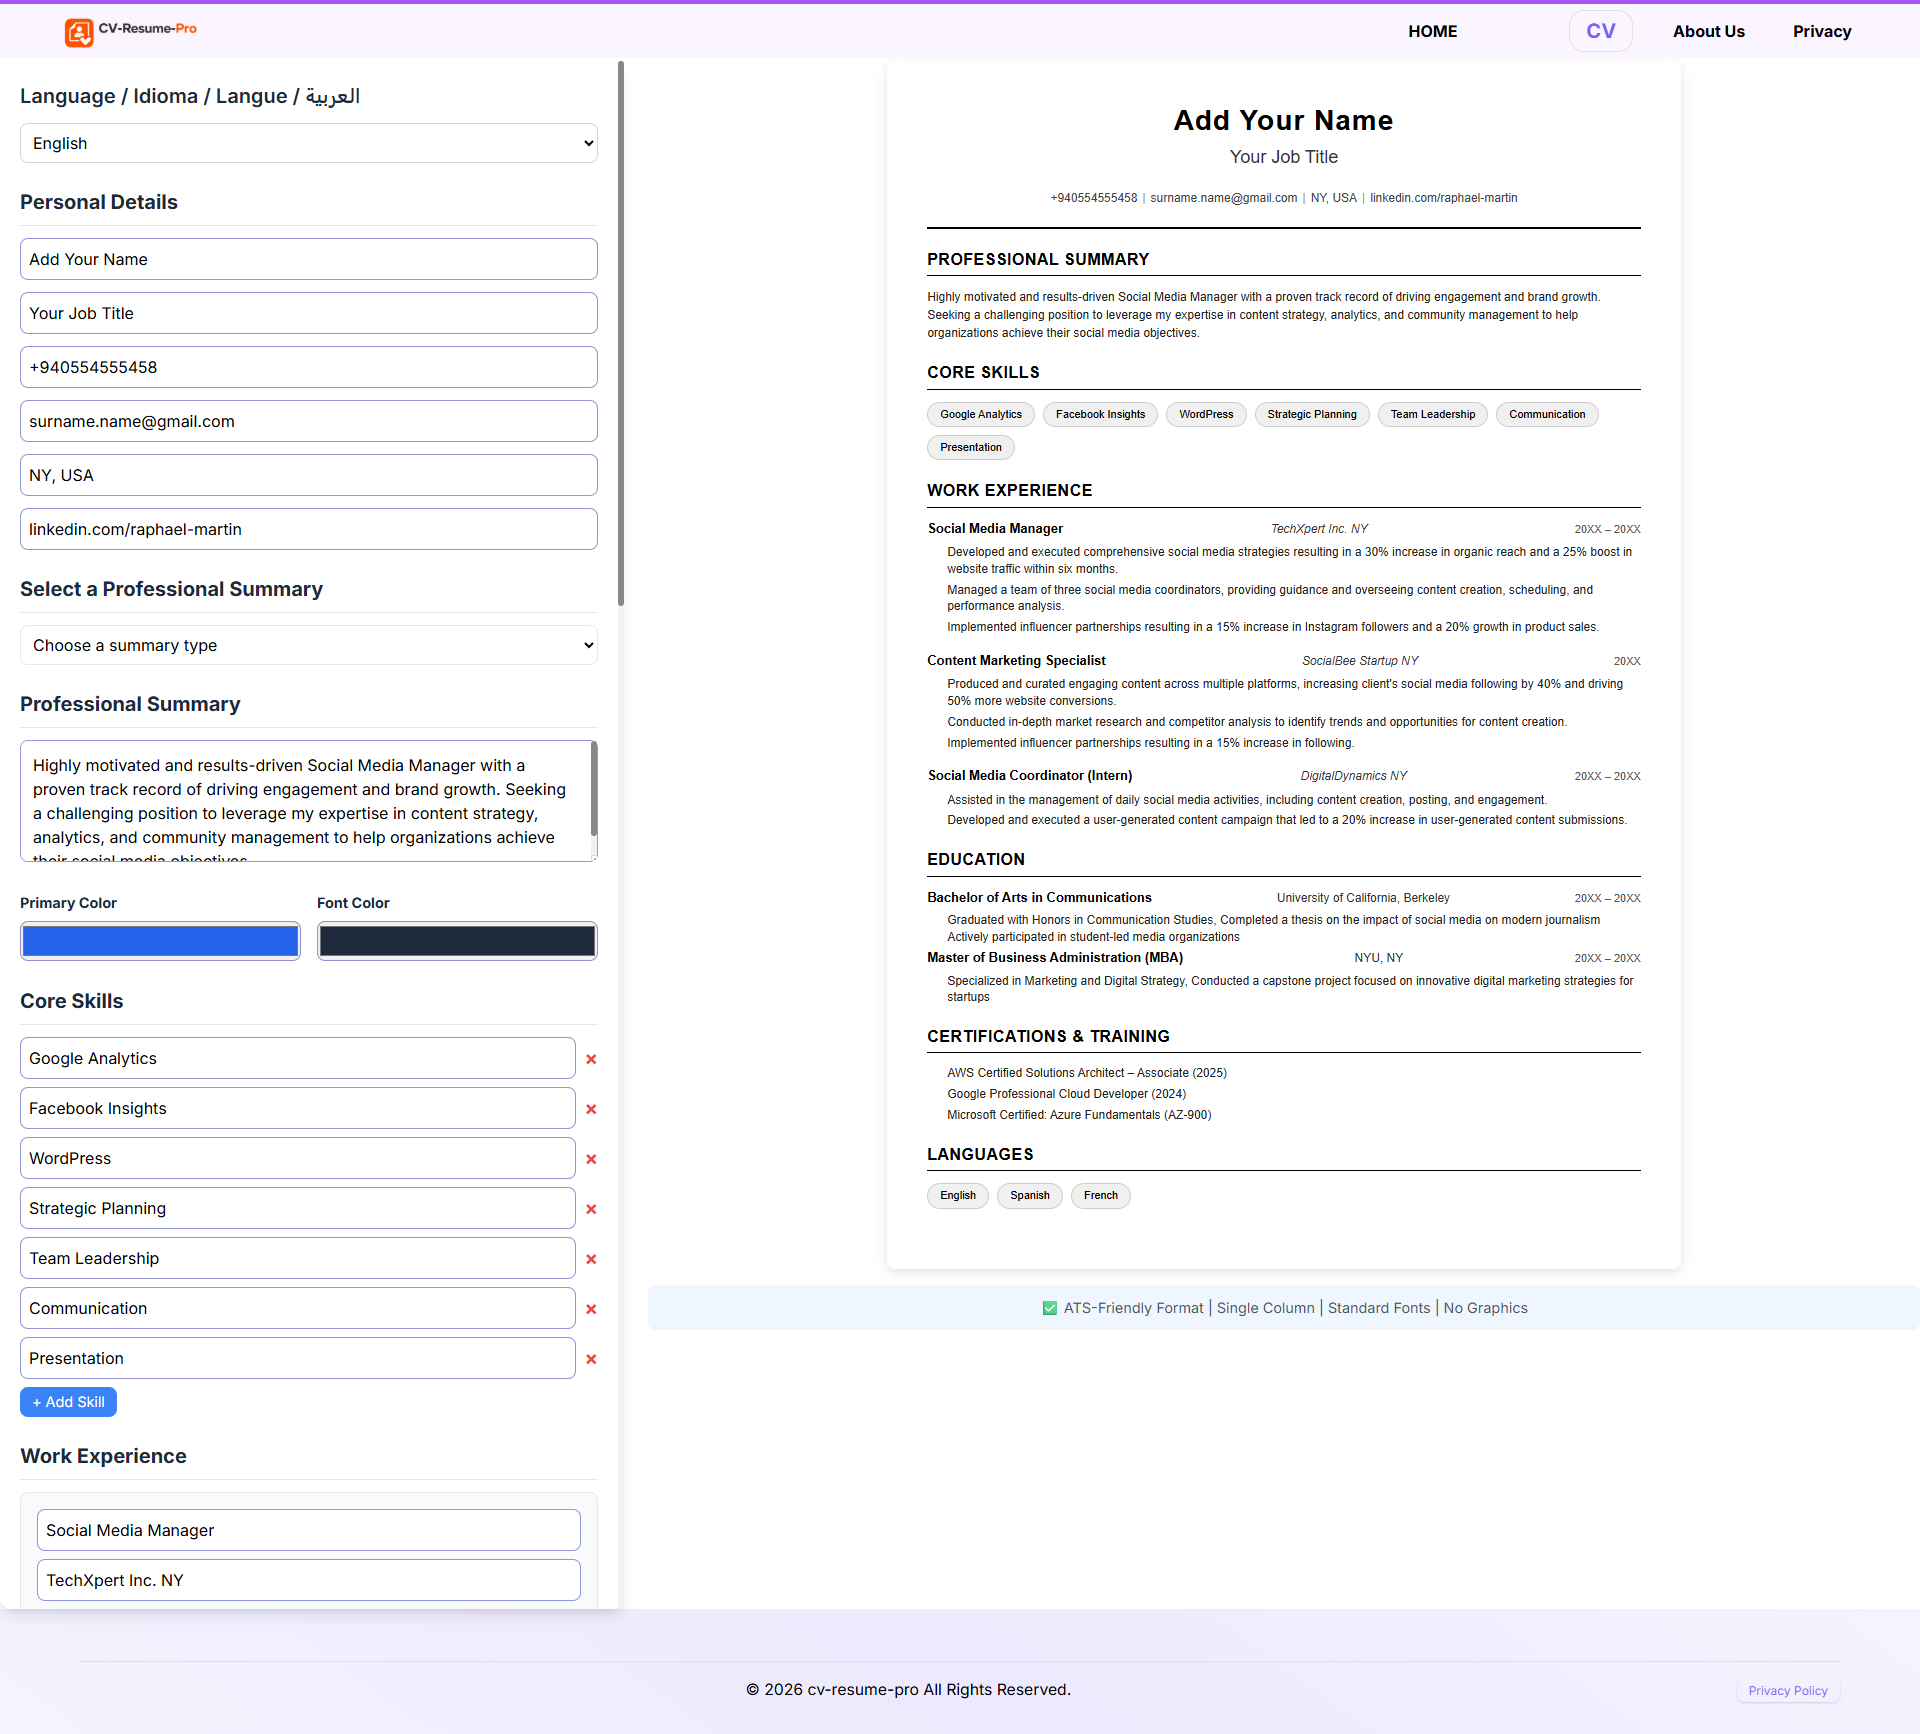Click the Presentation skill input
Viewport: 1920px width, 1734px height.
[x=298, y=1358]
